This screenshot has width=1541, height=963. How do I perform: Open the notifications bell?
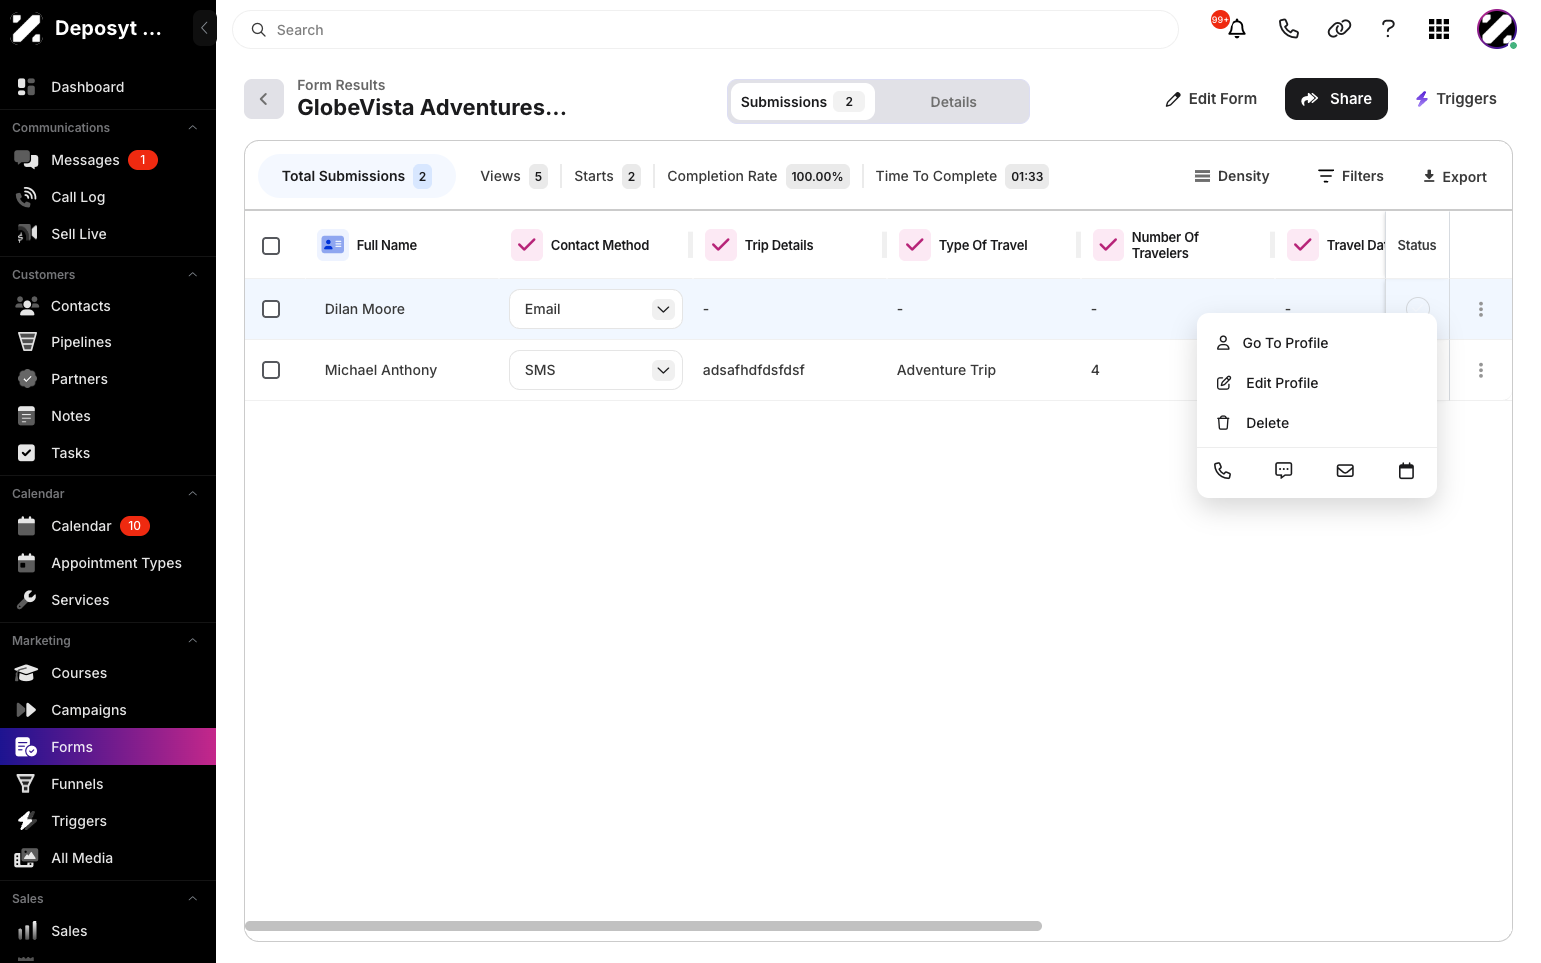[x=1237, y=29]
